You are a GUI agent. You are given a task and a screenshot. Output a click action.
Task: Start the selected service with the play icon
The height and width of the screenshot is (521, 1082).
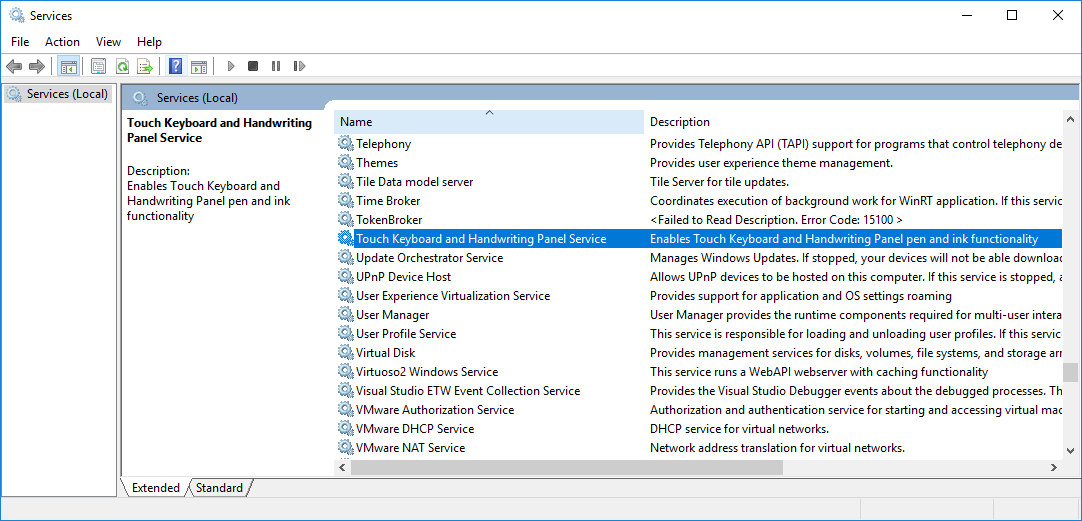coord(231,66)
